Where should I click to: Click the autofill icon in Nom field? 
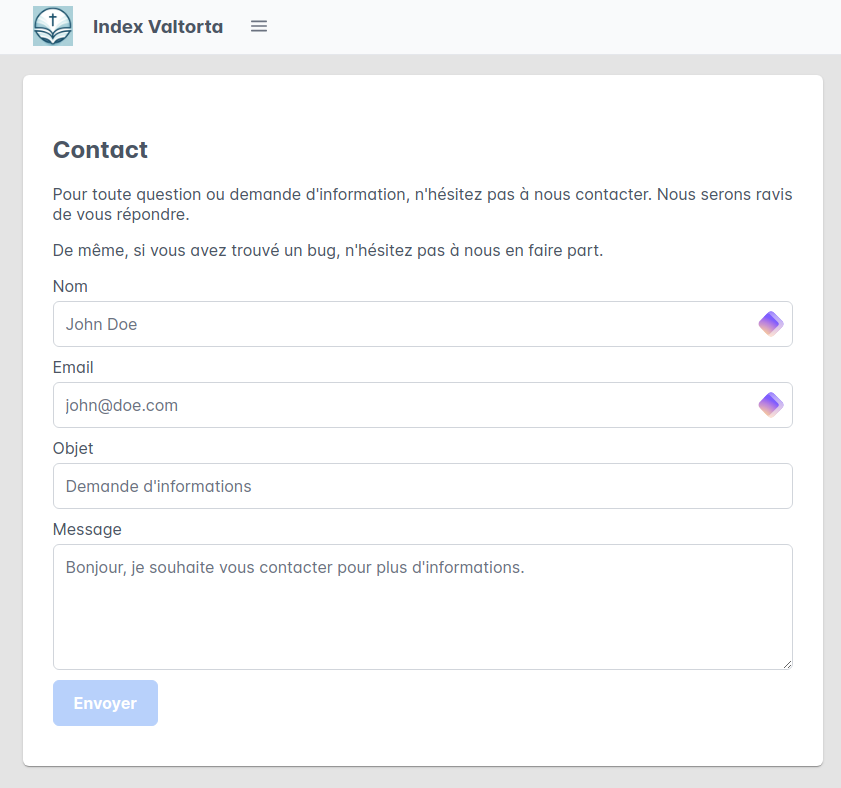(770, 324)
